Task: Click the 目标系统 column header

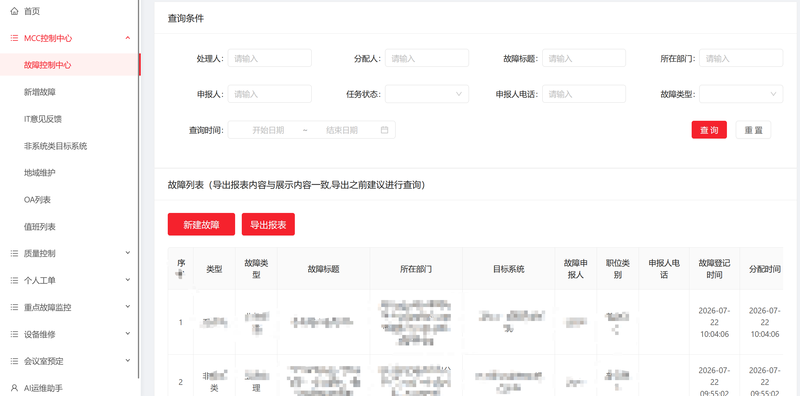Action: click(x=509, y=269)
